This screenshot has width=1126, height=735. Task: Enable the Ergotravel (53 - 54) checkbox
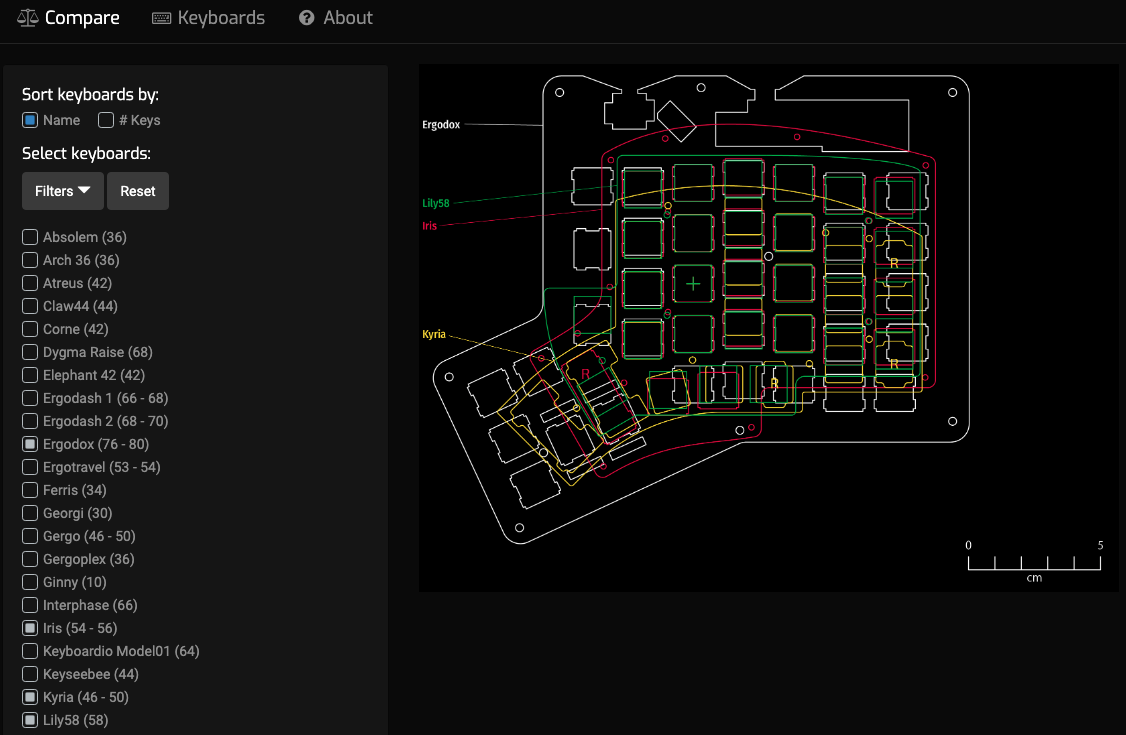30,467
